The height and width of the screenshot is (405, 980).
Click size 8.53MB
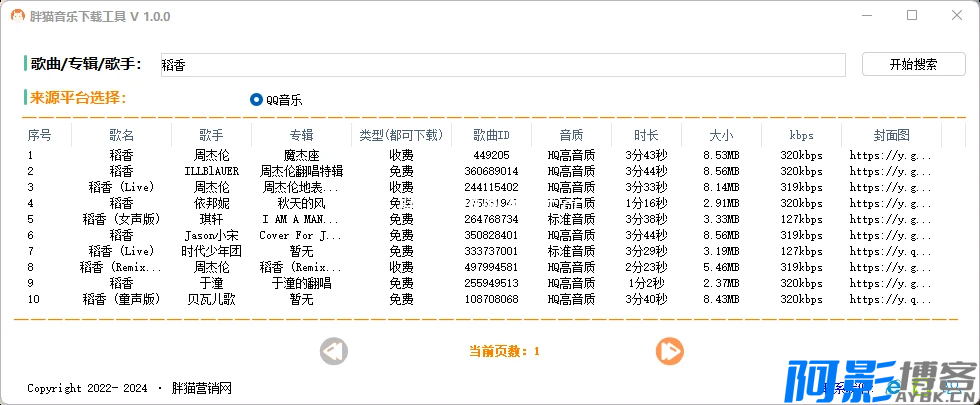click(x=721, y=155)
